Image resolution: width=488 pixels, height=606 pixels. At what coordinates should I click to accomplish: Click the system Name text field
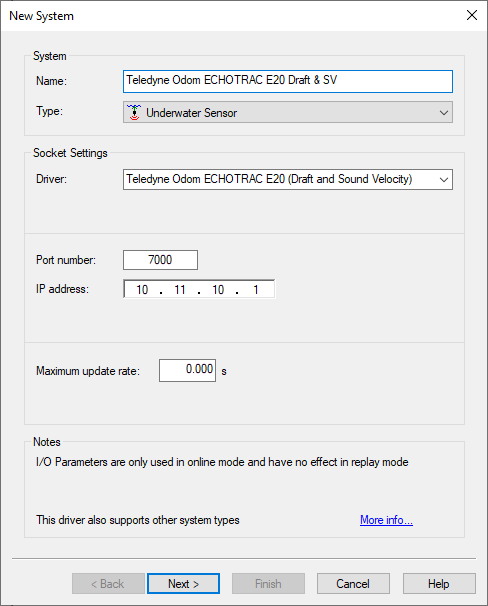pos(288,81)
